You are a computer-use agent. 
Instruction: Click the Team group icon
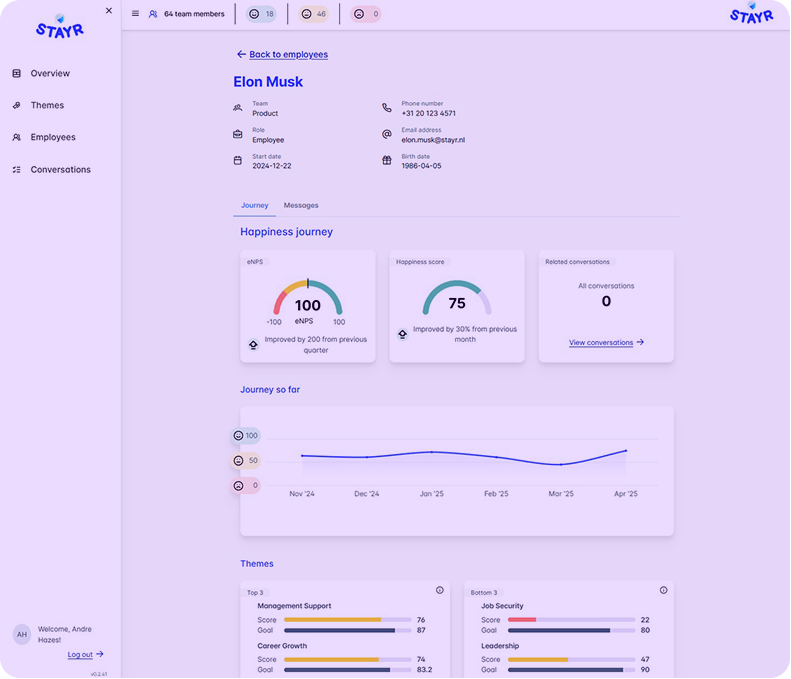point(238,108)
